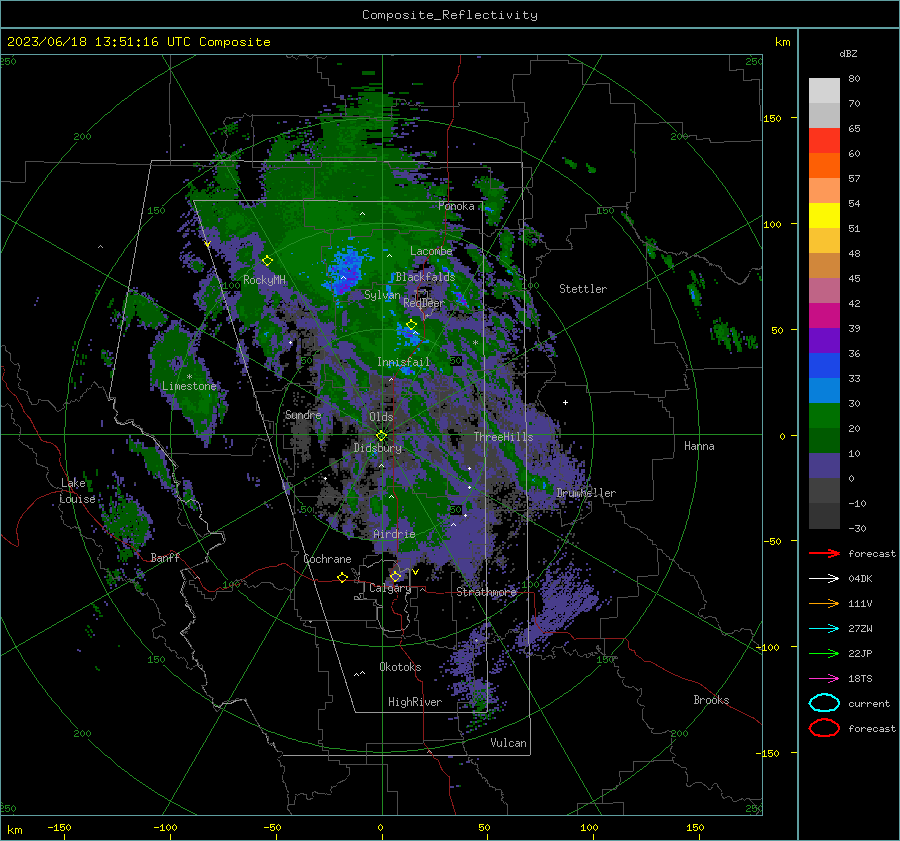
Task: Click the yellow diamond marker near Cochrane
Action: coord(342,577)
